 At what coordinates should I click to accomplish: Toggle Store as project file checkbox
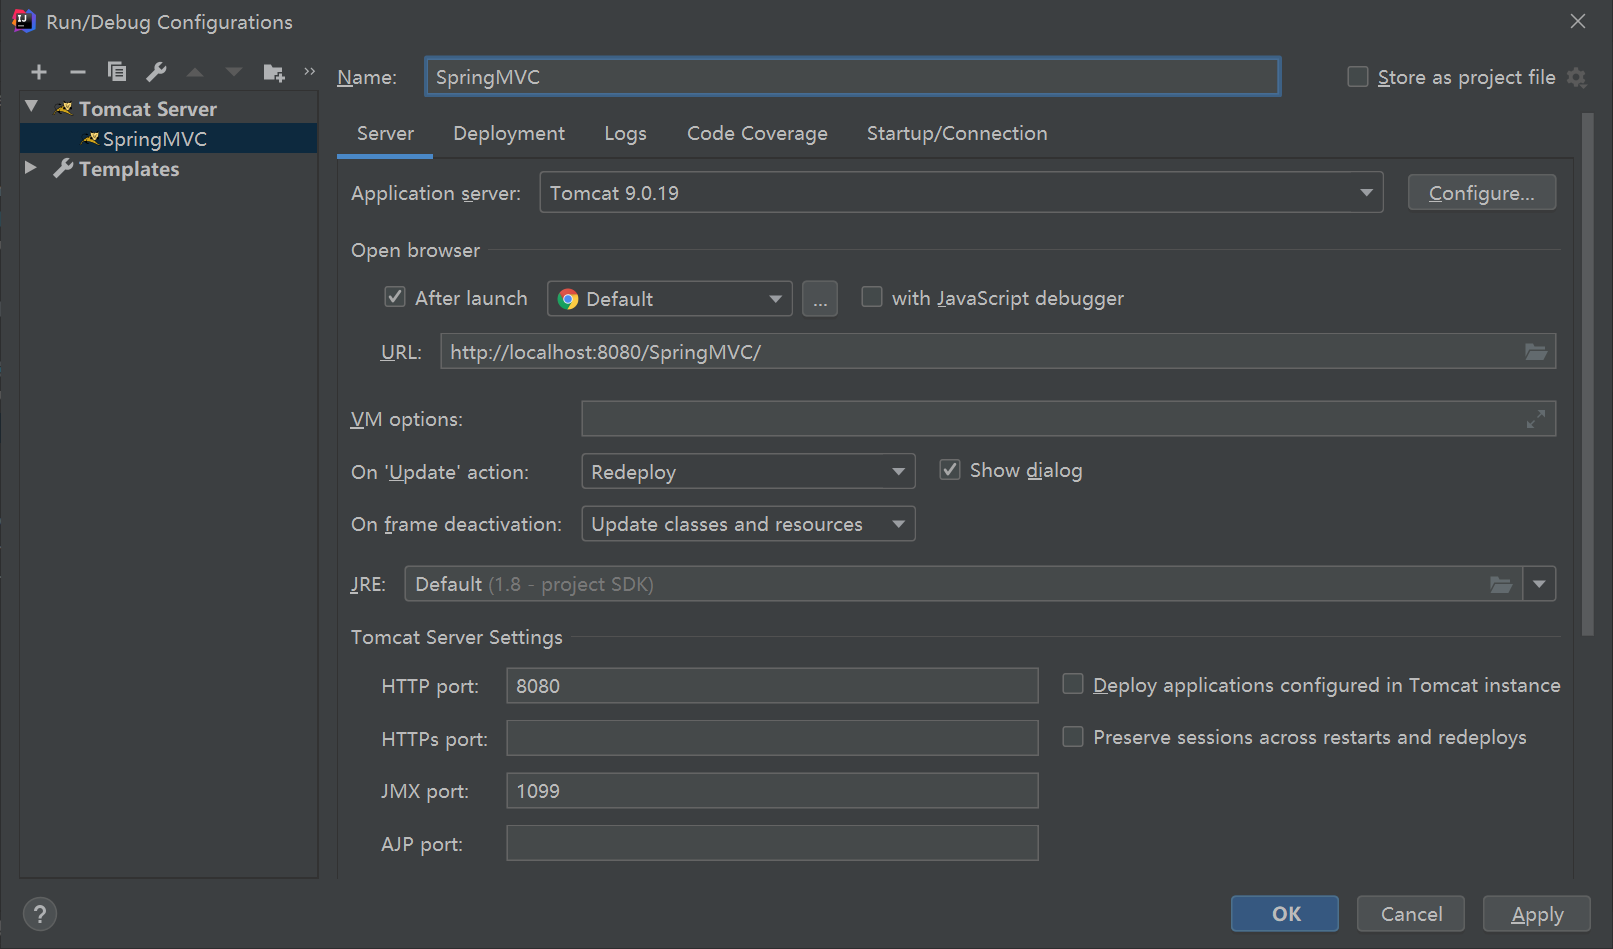pos(1358,77)
